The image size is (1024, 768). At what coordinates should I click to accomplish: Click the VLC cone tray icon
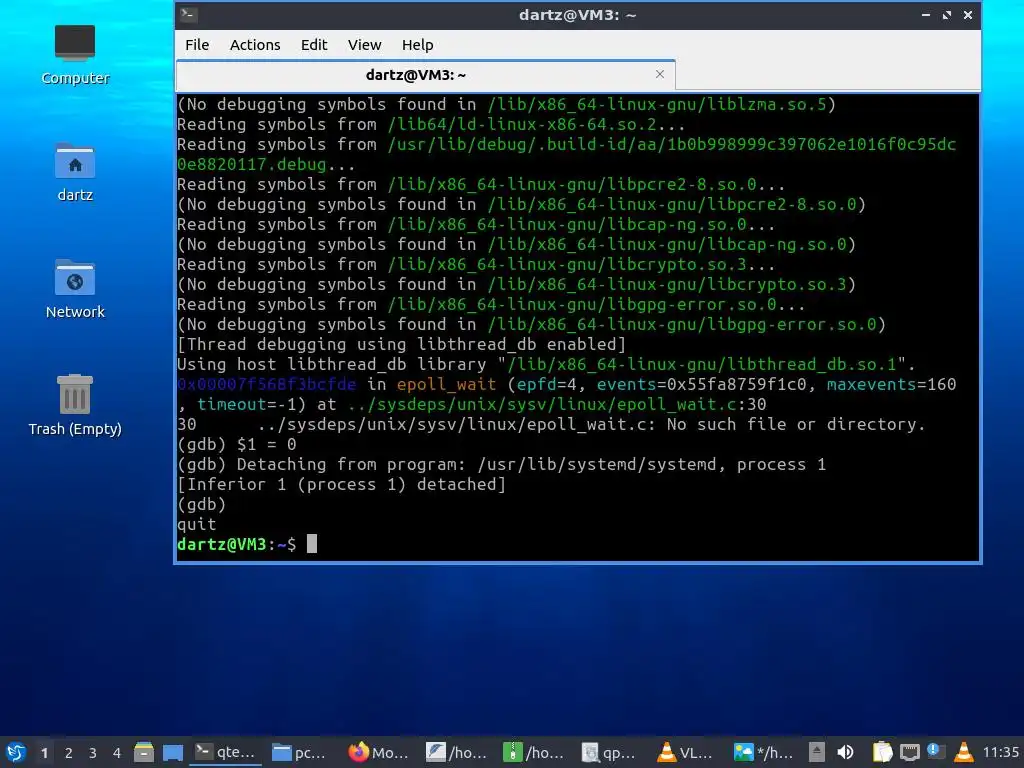pos(964,752)
